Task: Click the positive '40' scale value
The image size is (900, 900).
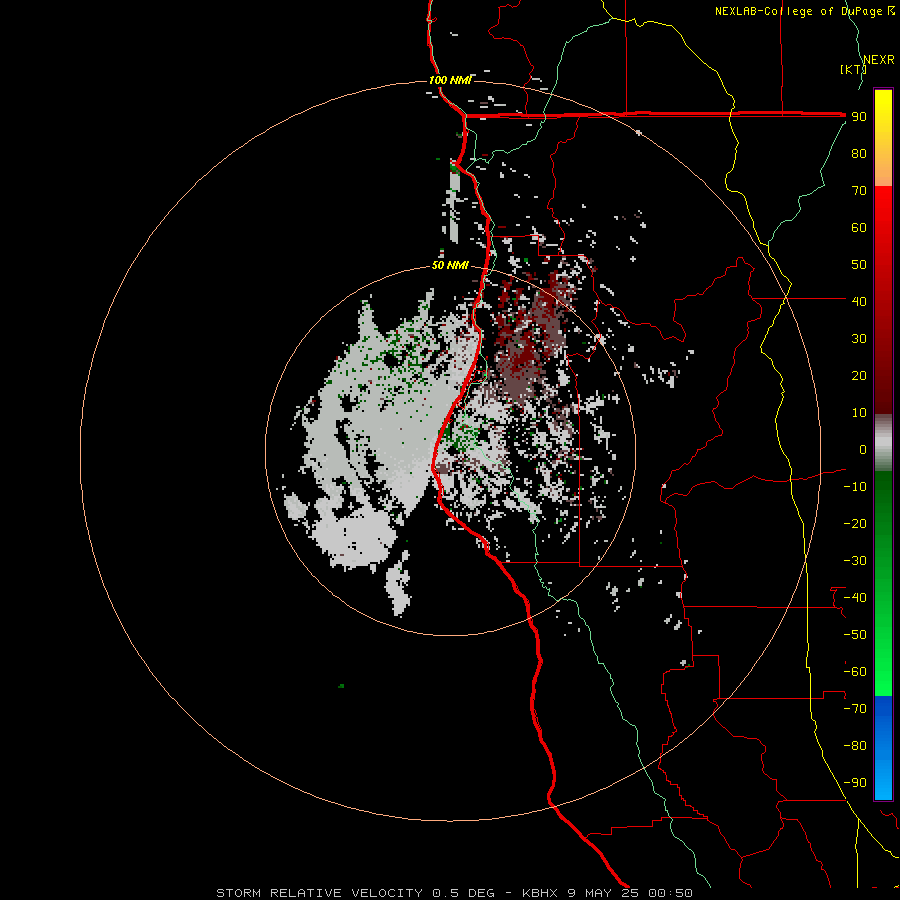Action: tap(859, 301)
